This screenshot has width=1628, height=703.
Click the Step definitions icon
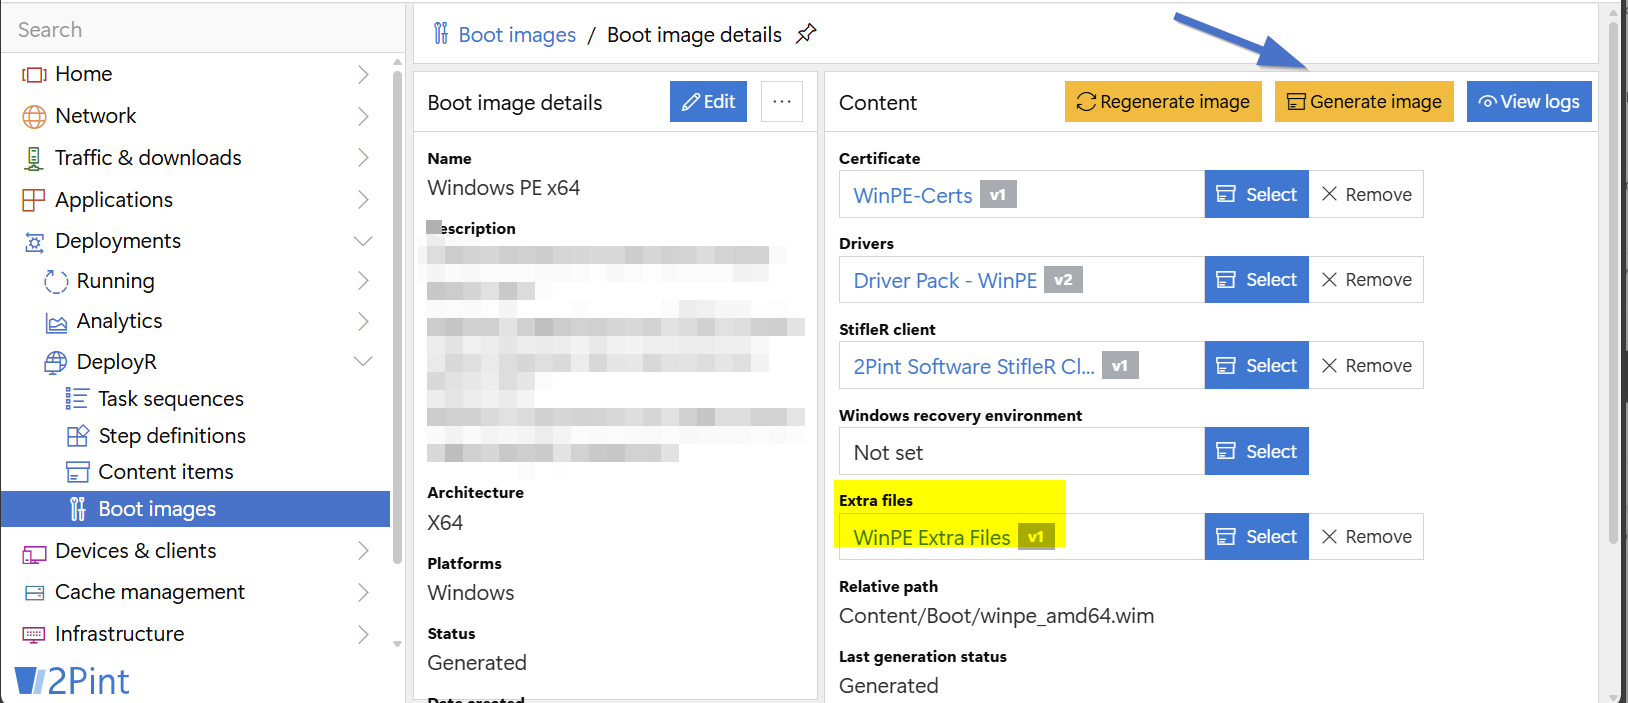77,436
